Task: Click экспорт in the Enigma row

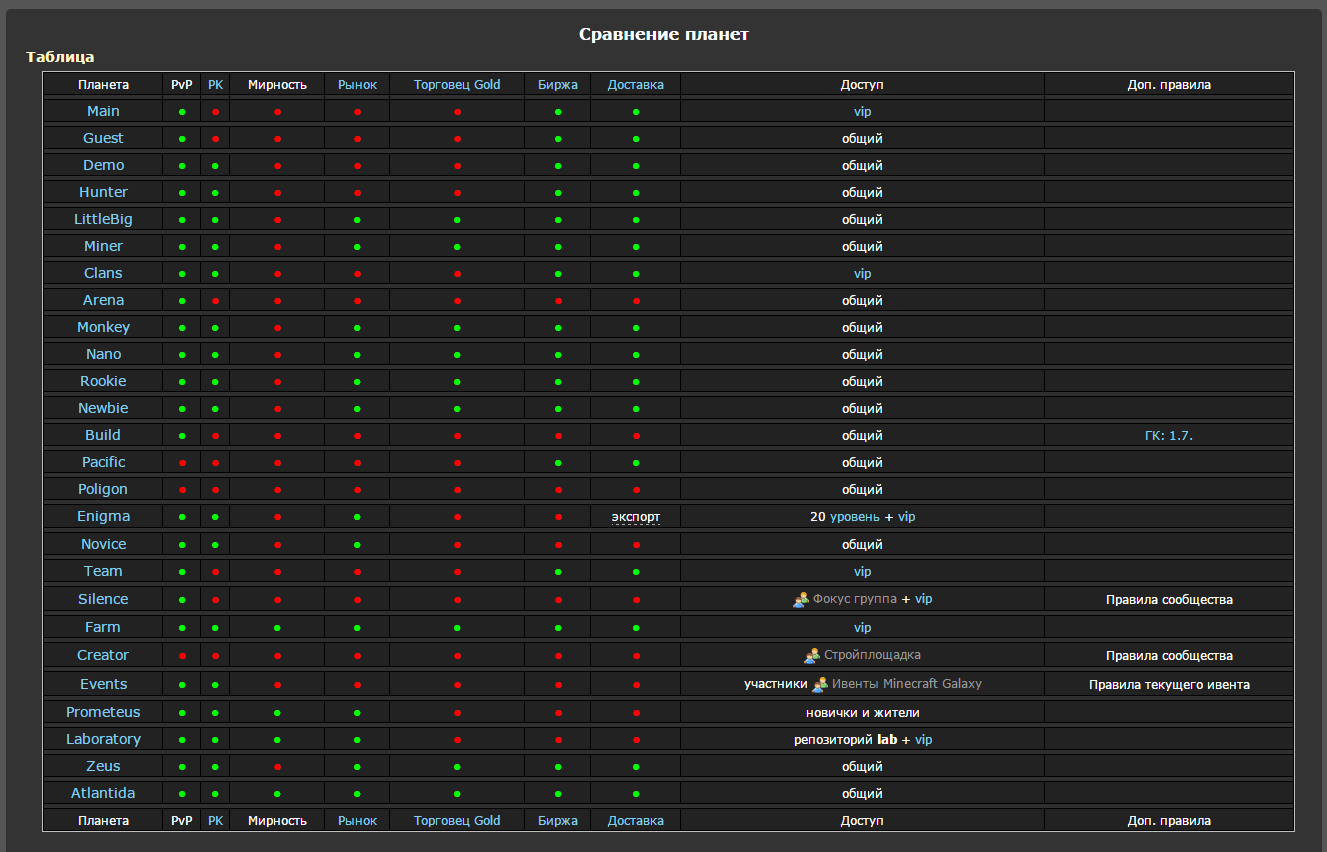Action: click(636, 517)
